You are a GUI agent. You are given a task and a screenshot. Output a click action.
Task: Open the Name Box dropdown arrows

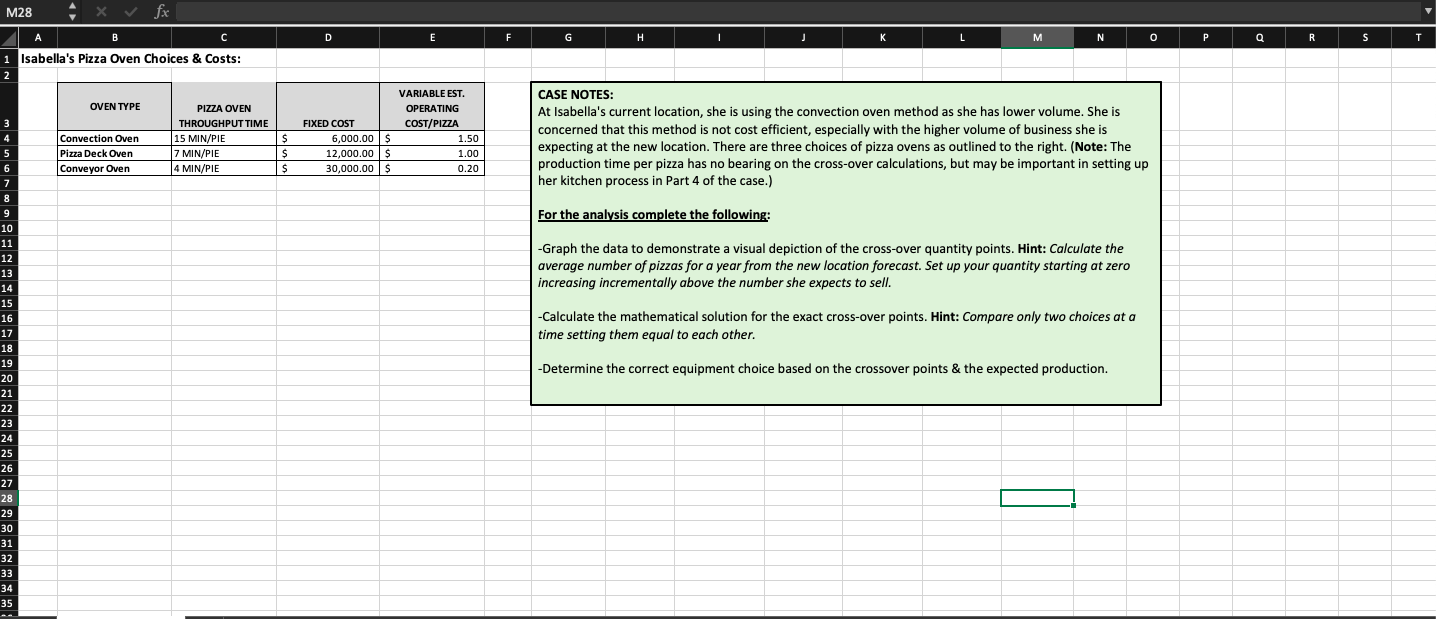point(70,11)
